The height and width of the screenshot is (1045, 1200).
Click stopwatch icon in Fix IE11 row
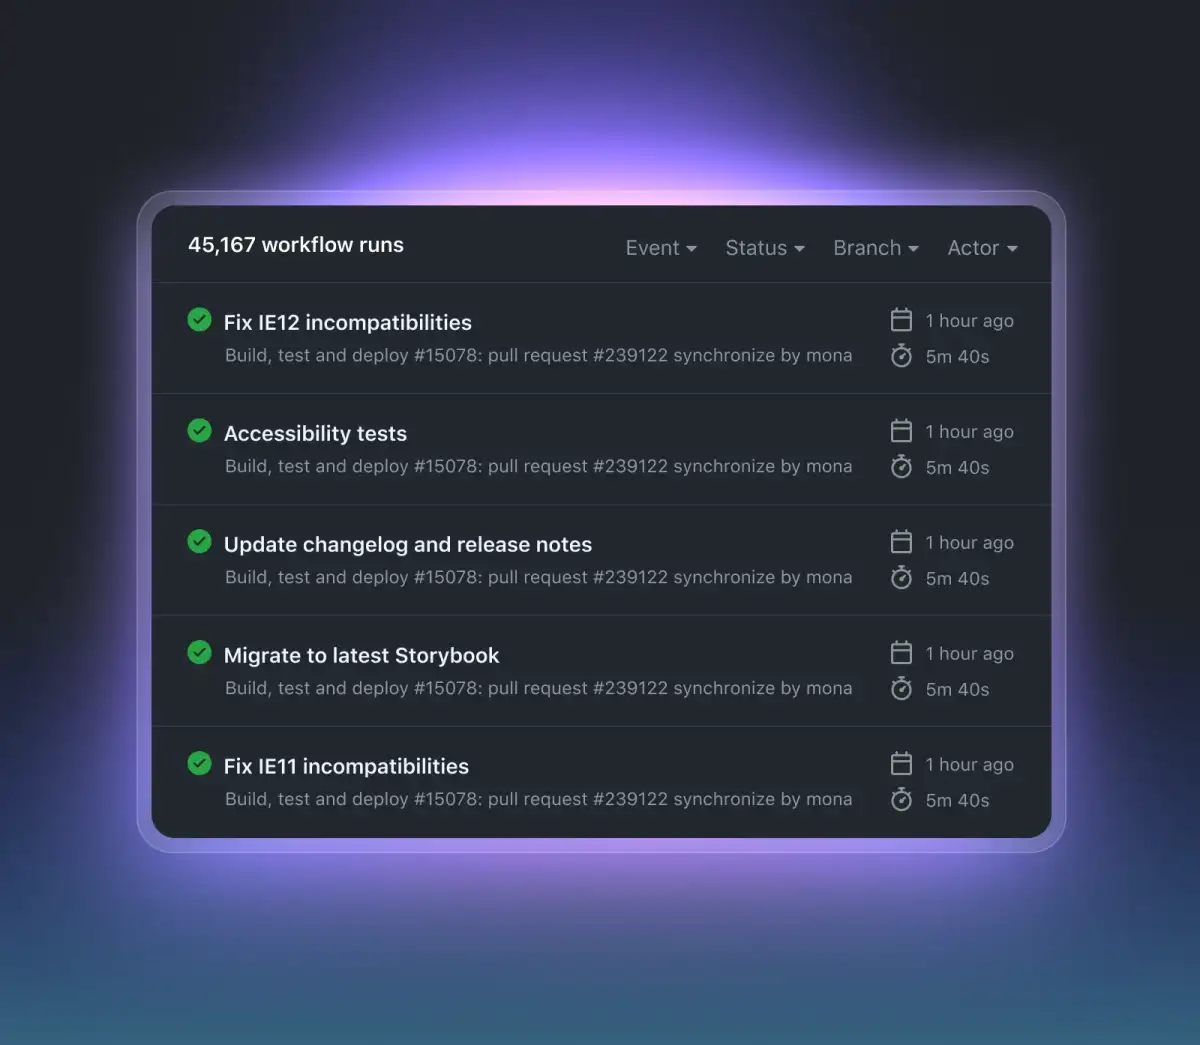tap(901, 800)
